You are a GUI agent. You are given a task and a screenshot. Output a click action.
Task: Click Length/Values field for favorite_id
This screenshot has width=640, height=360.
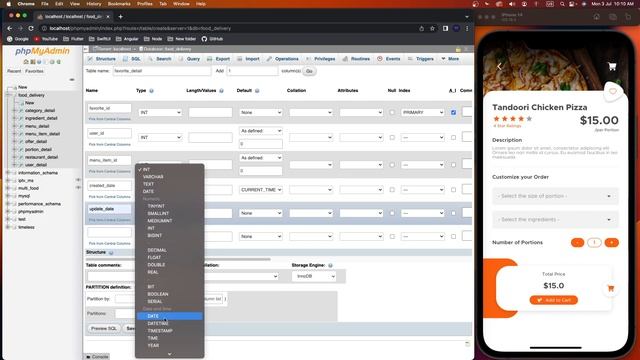(x=210, y=112)
